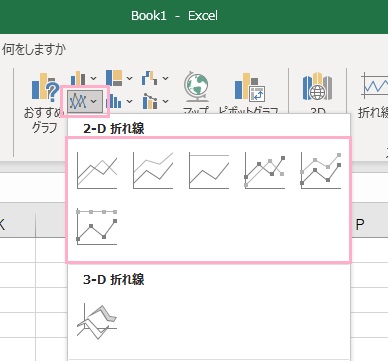Select the 3-D line chart
388x361 pixels.
(97, 322)
